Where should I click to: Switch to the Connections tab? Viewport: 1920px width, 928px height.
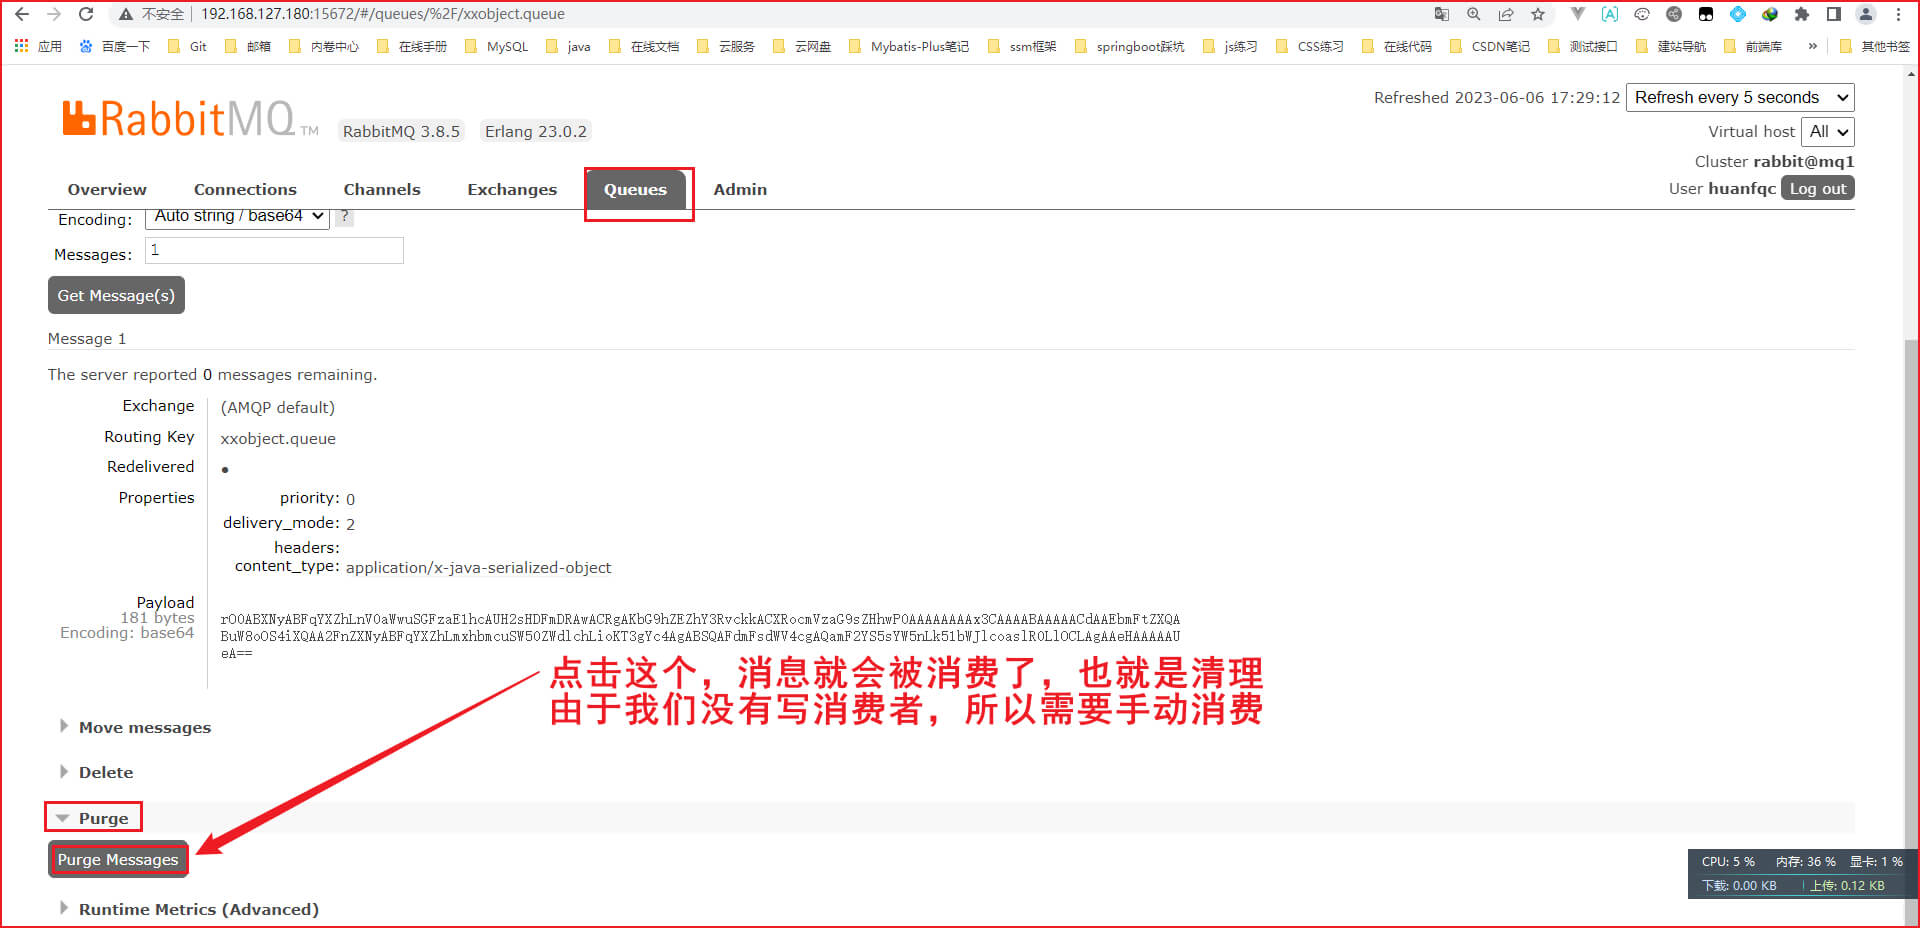[x=245, y=189]
